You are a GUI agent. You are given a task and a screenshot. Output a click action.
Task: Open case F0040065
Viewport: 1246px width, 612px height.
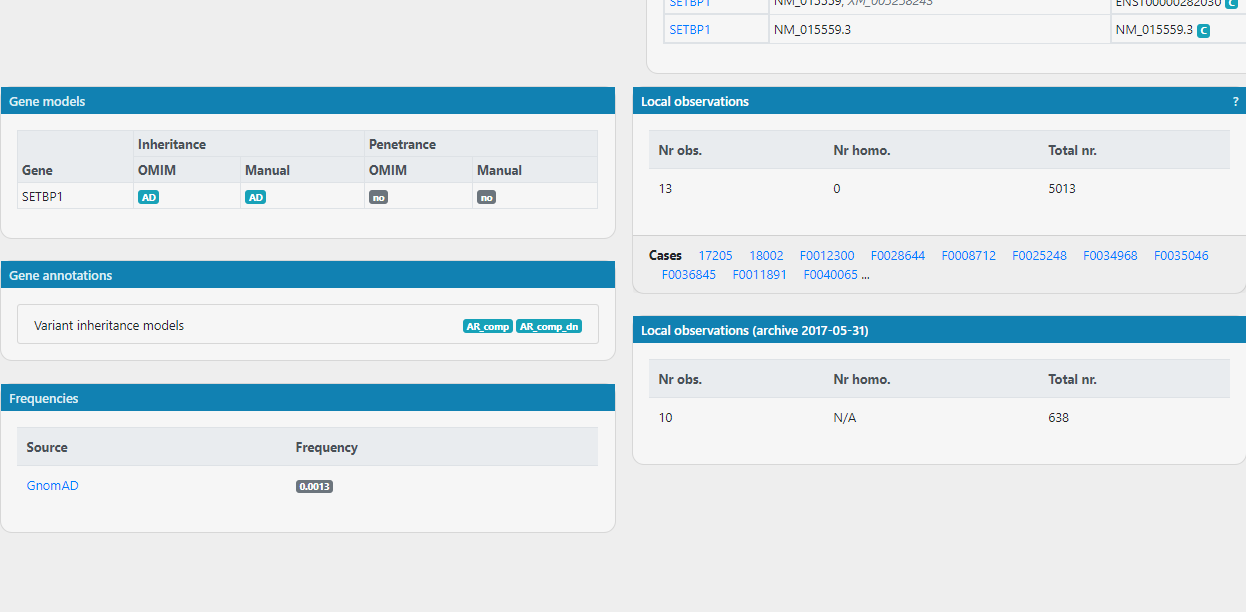coord(830,274)
